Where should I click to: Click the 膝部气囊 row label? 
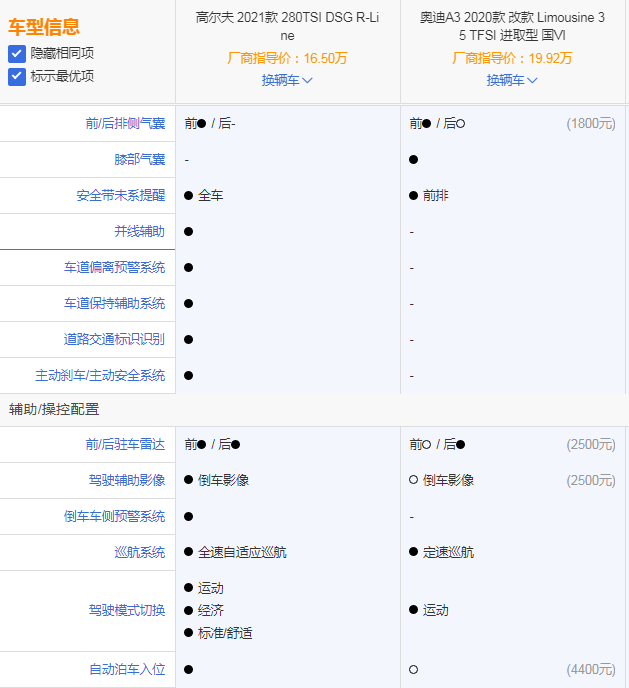(140, 160)
